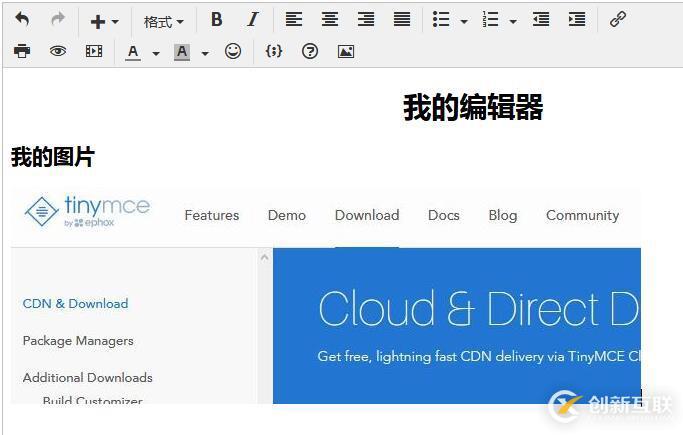Insert code sample

click(x=274, y=51)
